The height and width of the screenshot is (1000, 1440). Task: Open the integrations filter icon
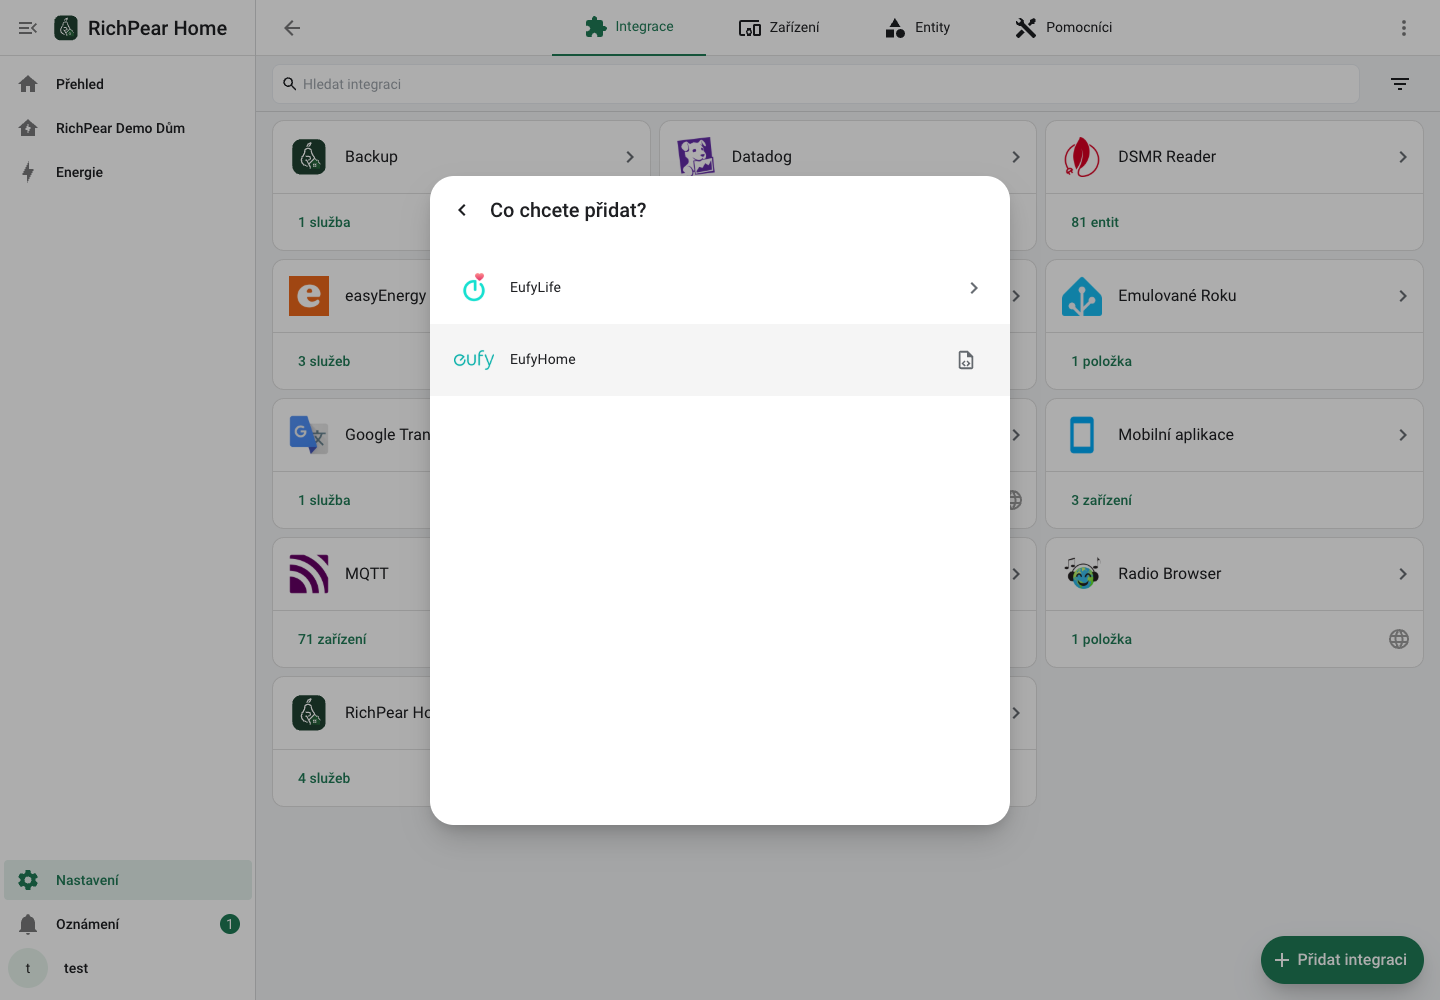pyautogui.click(x=1400, y=84)
